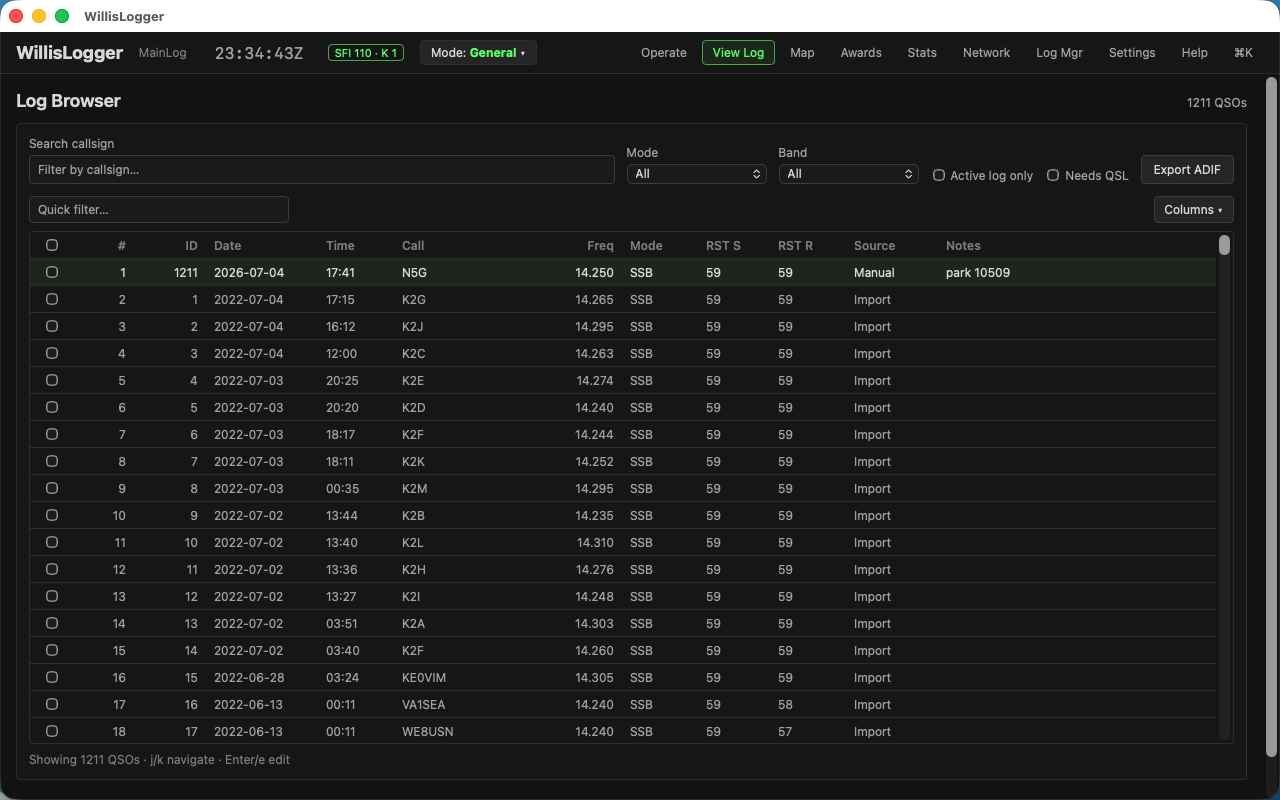Open the Log Mgr tab
Image resolution: width=1280 pixels, height=800 pixels.
[1059, 53]
